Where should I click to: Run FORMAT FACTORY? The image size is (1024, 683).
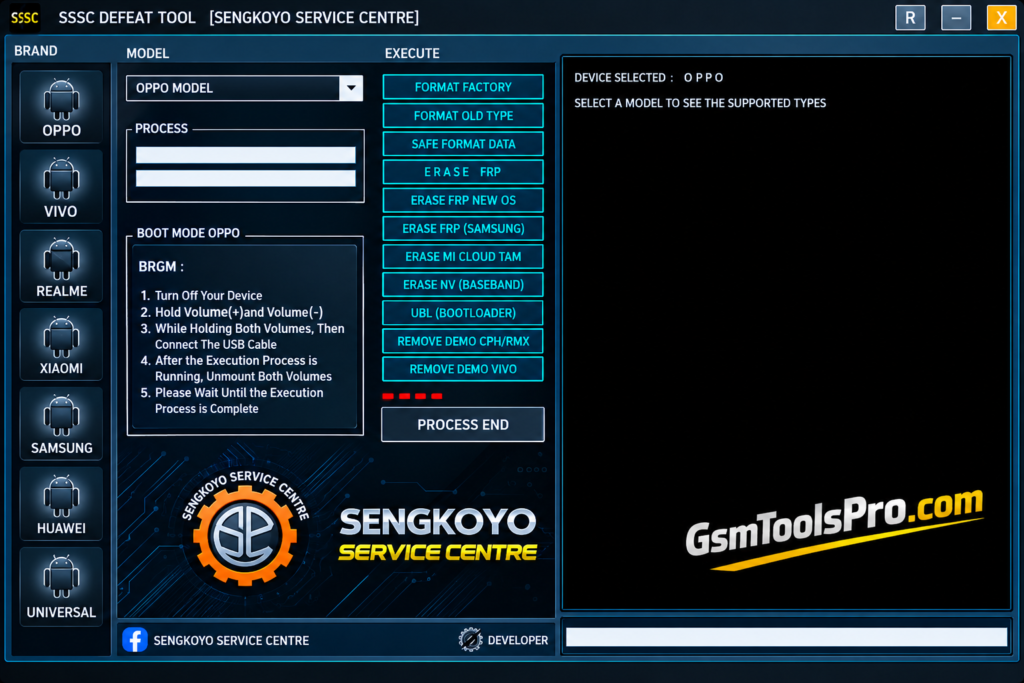pos(463,87)
